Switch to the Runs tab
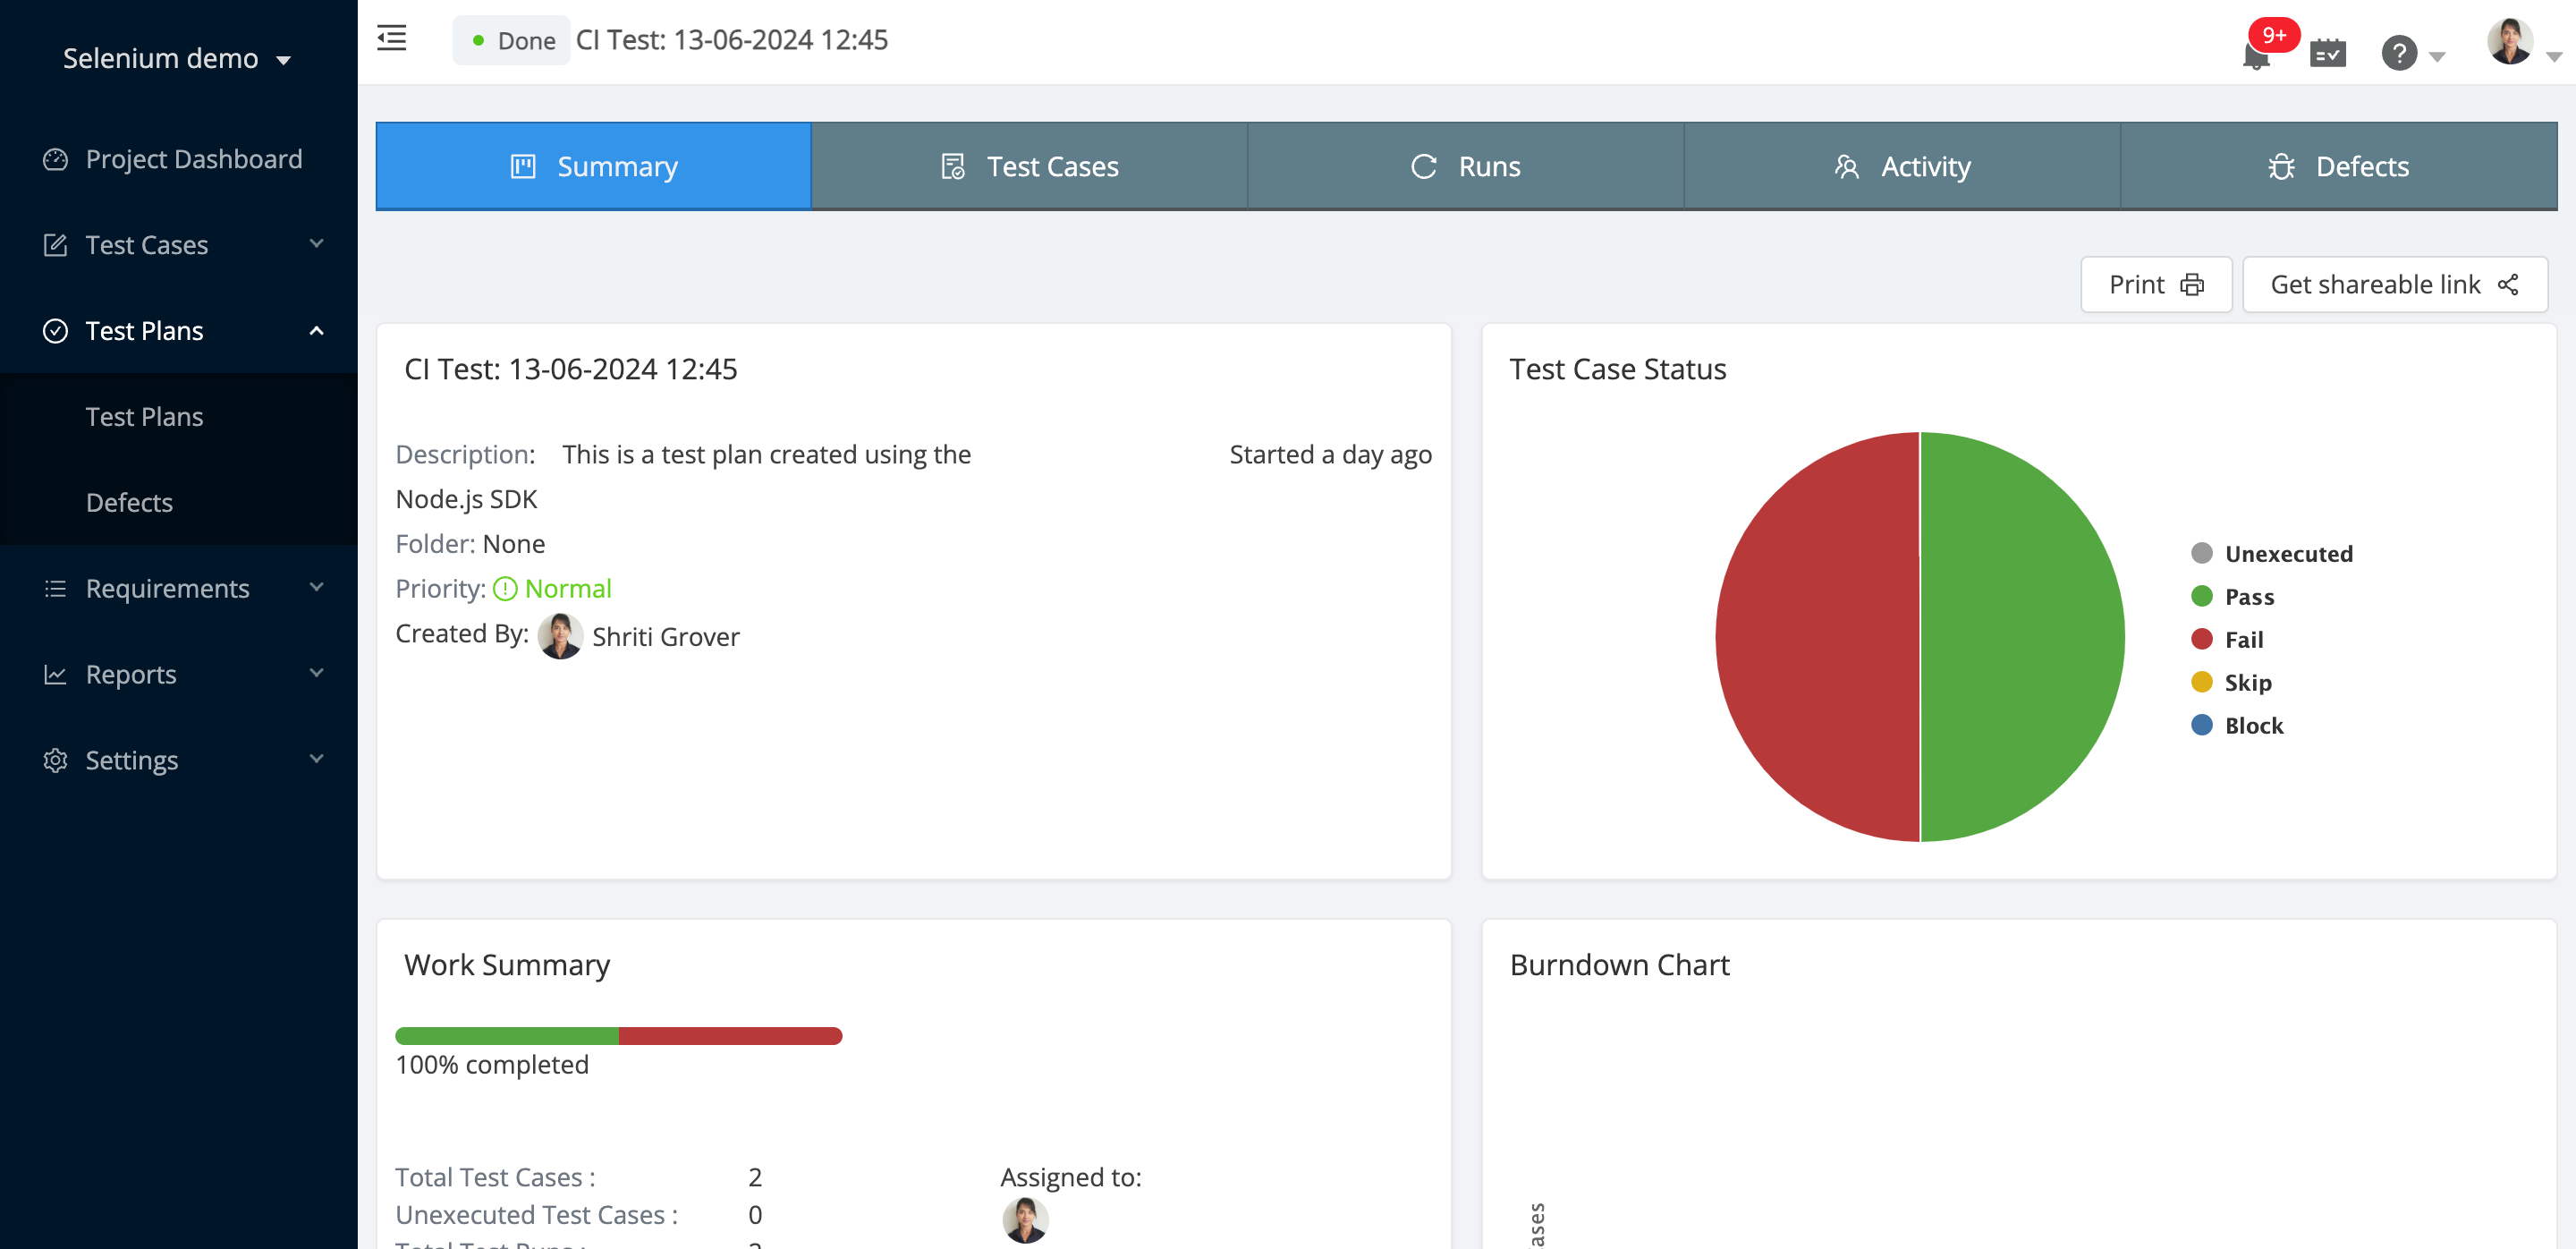This screenshot has width=2576, height=1249. (1465, 166)
